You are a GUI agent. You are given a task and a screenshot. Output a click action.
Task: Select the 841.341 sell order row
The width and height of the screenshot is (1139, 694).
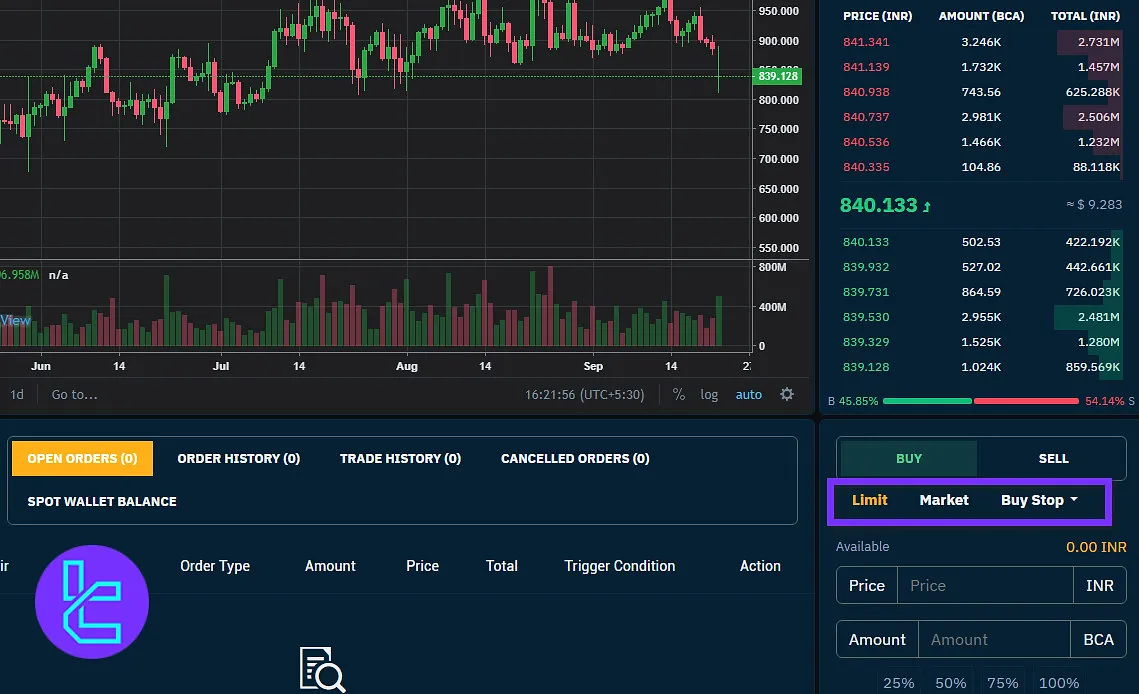980,42
